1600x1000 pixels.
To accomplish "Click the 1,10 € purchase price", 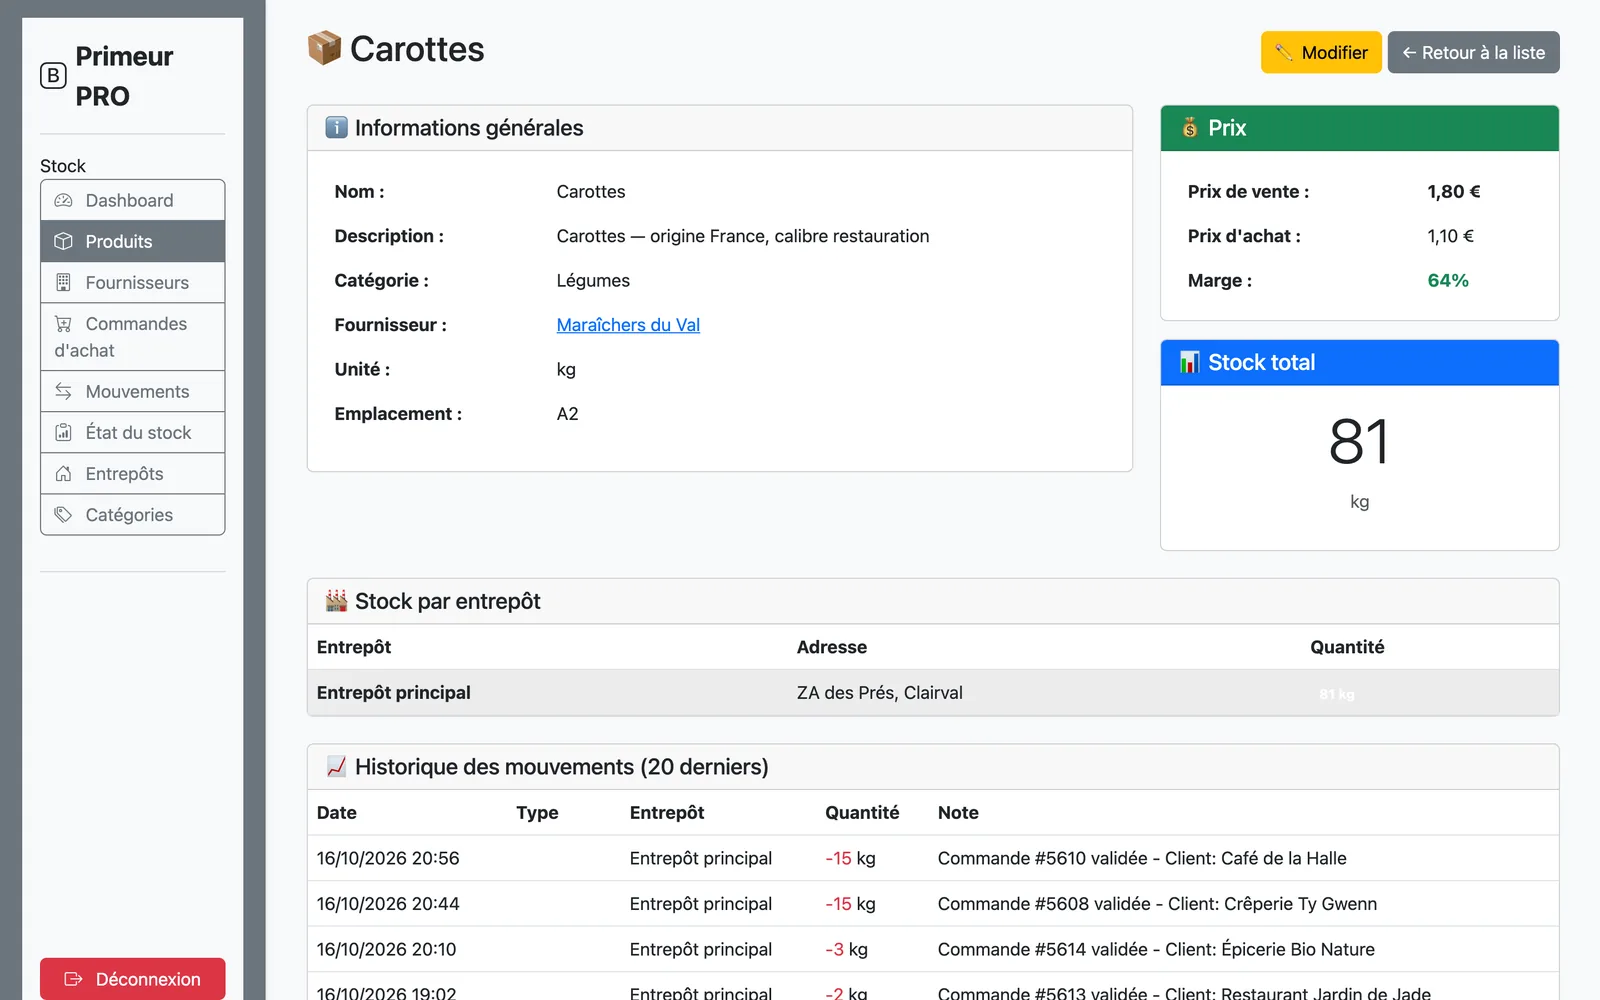I will tap(1450, 236).
